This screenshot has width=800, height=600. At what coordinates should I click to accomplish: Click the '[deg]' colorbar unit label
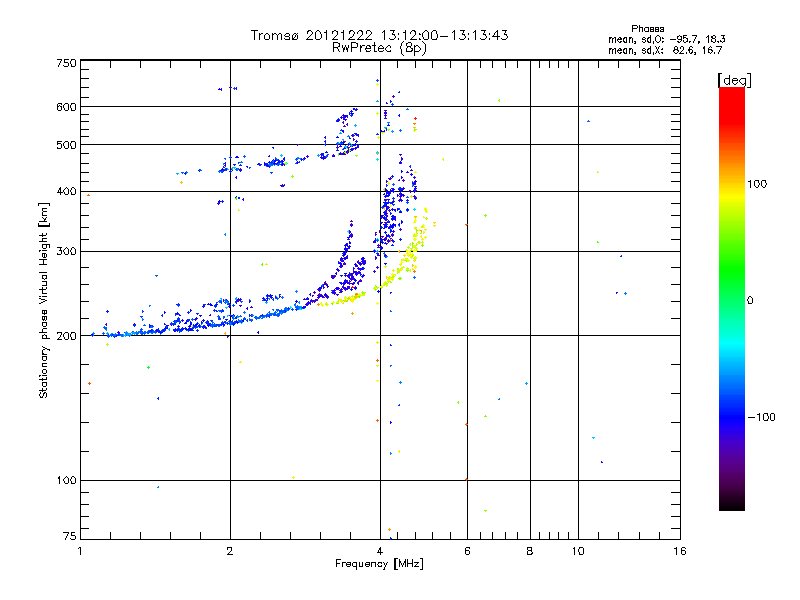734,80
